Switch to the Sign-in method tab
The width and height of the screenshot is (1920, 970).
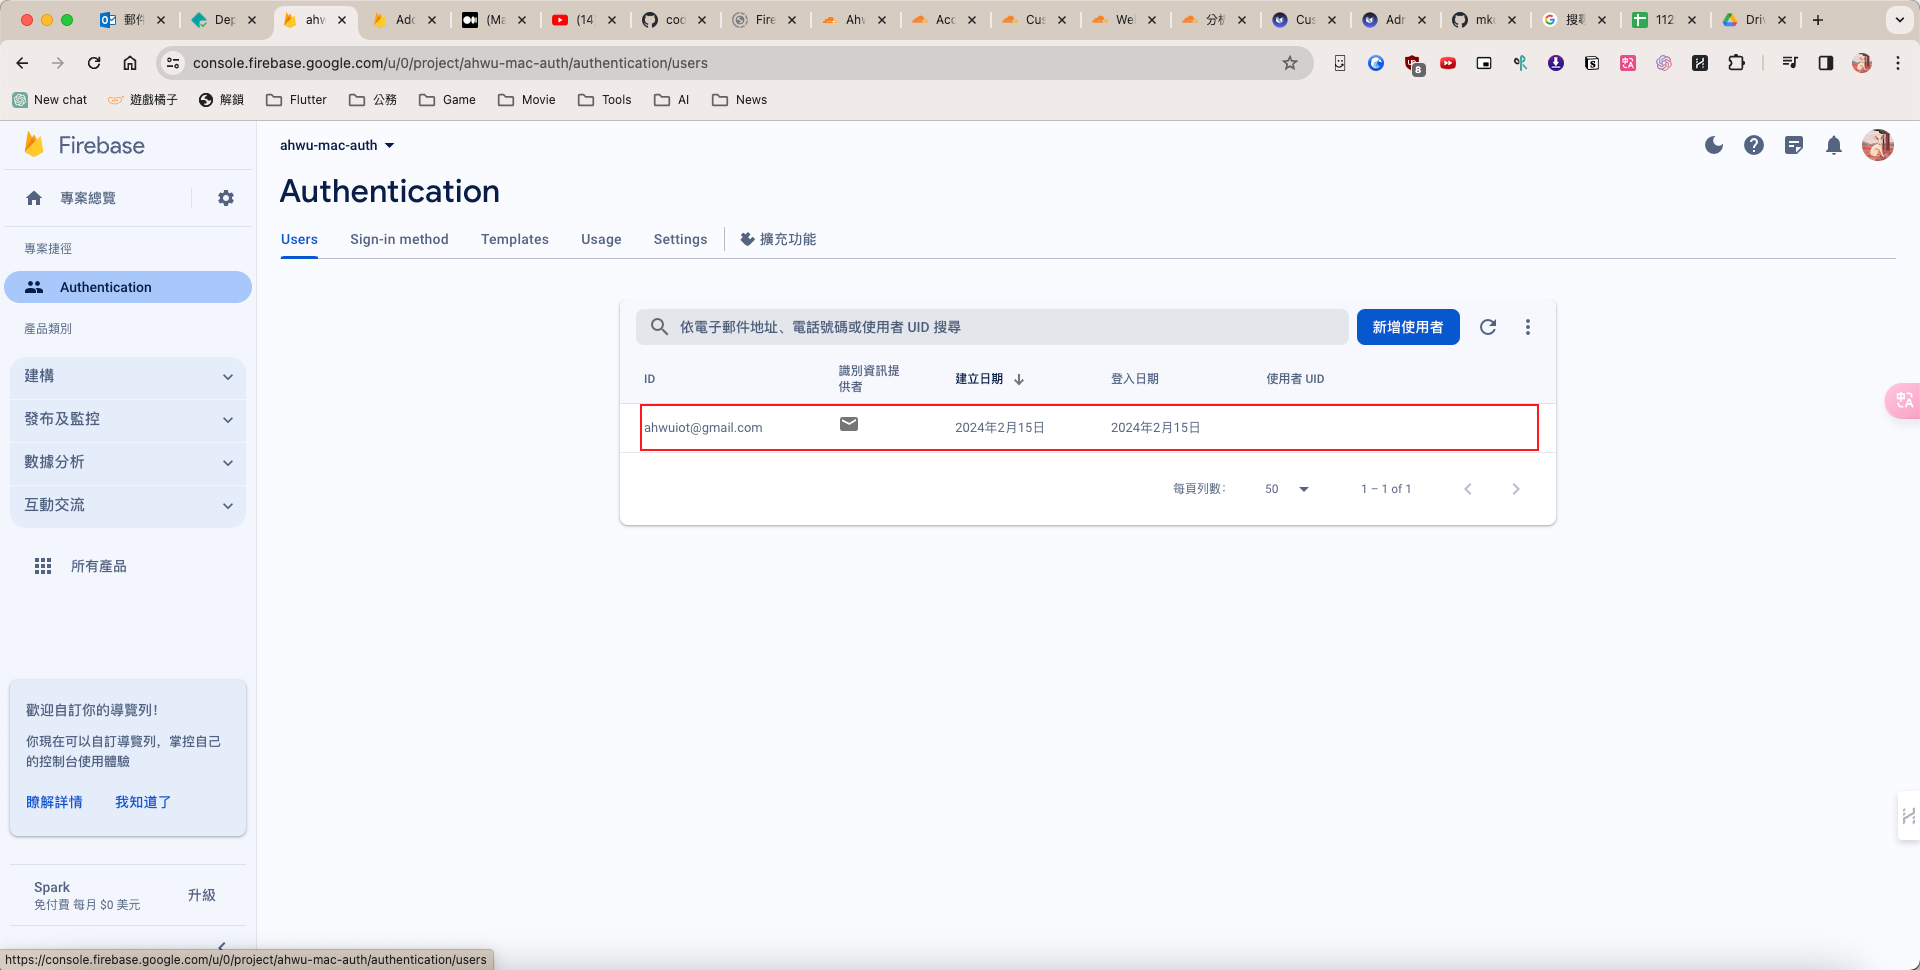(399, 240)
